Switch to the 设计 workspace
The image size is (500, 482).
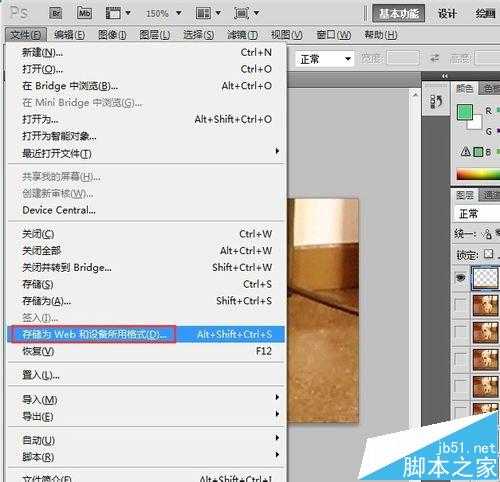447,14
